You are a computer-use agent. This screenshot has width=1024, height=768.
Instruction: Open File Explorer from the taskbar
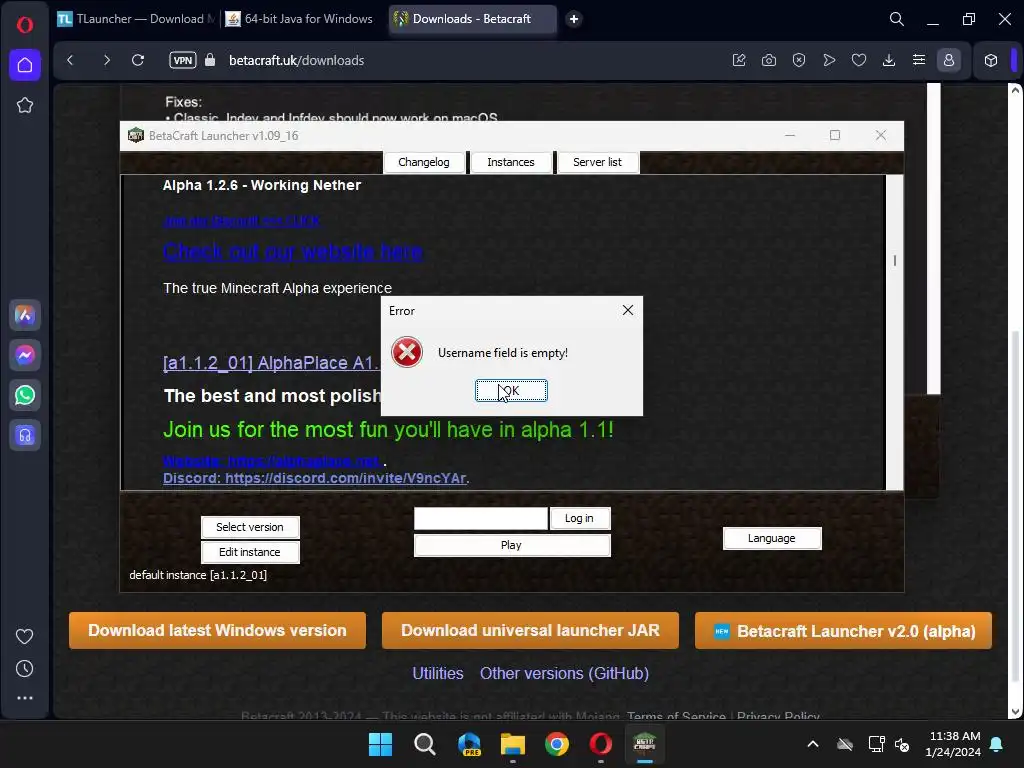513,744
